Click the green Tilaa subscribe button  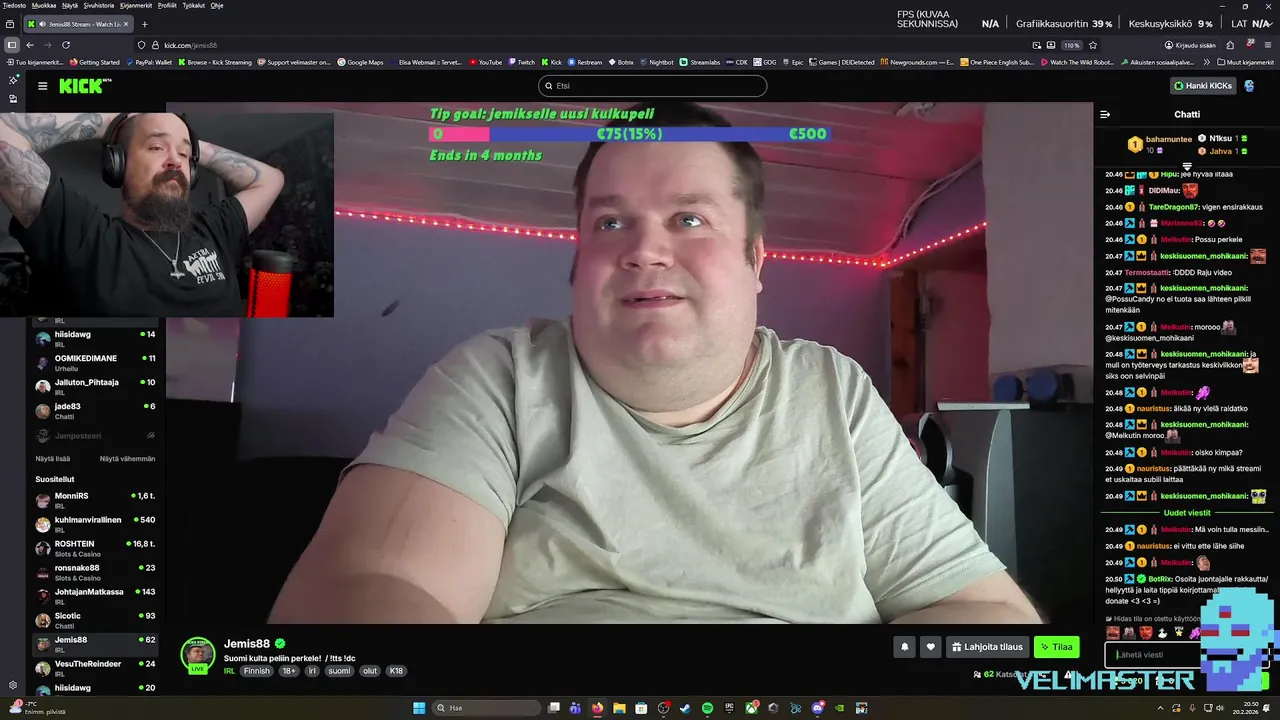point(1057,647)
